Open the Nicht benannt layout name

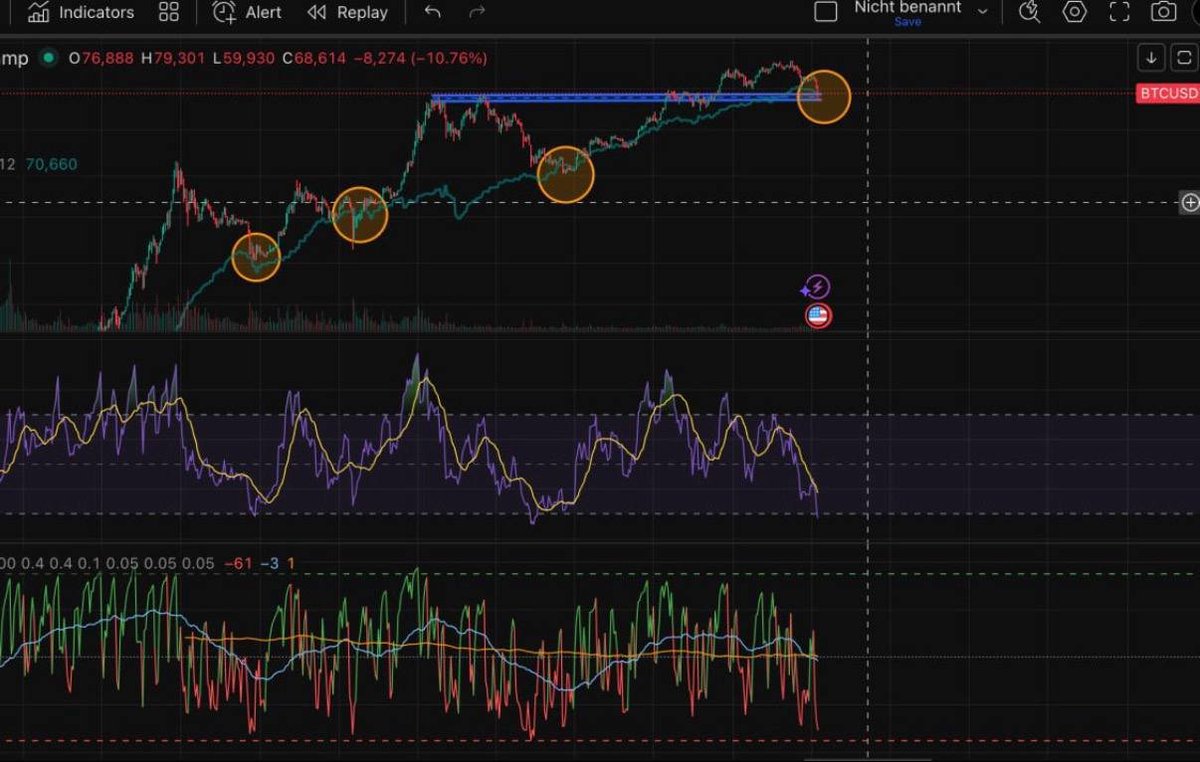pyautogui.click(x=907, y=7)
